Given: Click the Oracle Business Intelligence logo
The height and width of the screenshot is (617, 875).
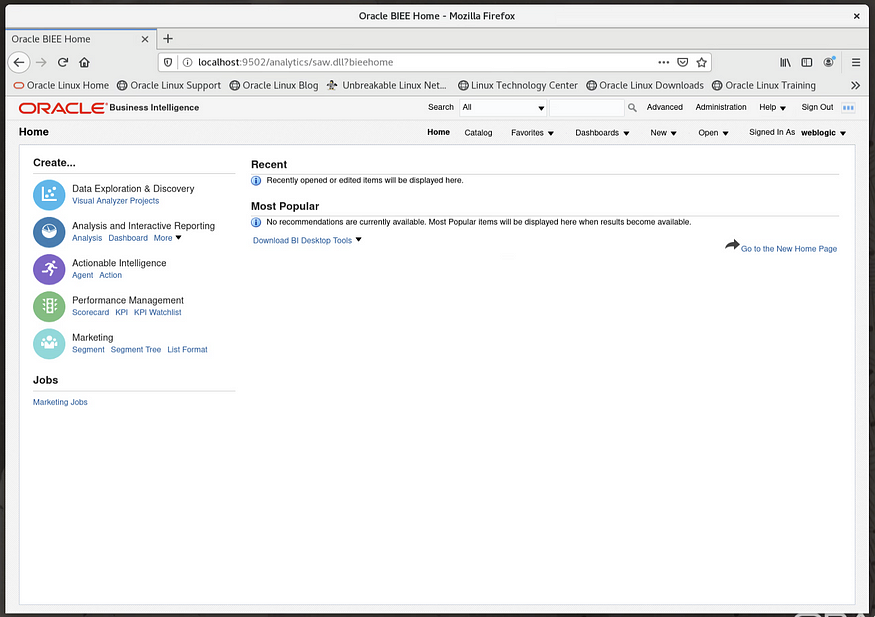Looking at the screenshot, I should (x=109, y=108).
